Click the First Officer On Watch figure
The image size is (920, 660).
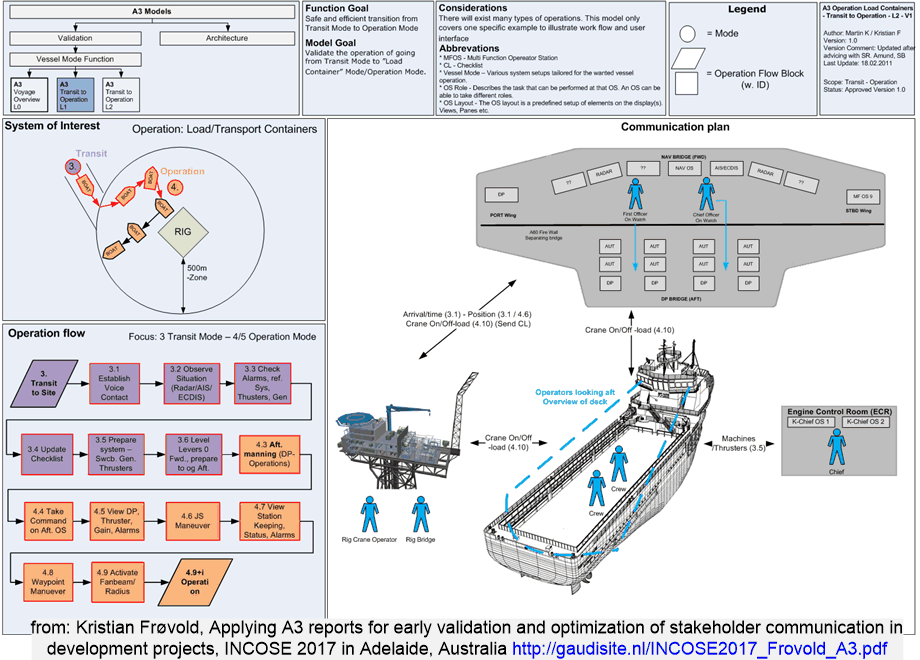[x=635, y=195]
